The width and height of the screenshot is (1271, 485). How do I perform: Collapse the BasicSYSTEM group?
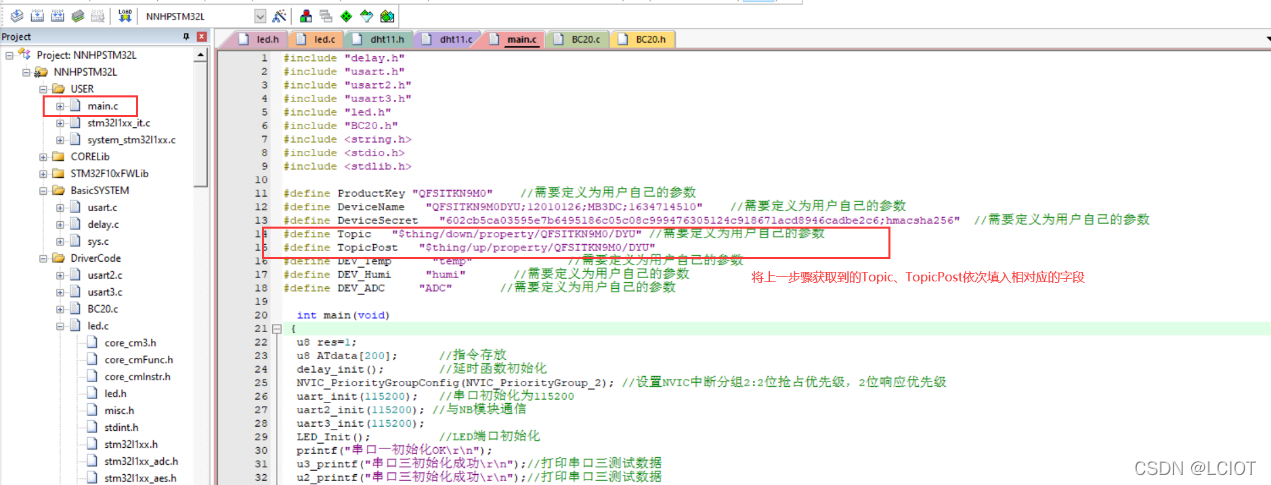click(44, 190)
